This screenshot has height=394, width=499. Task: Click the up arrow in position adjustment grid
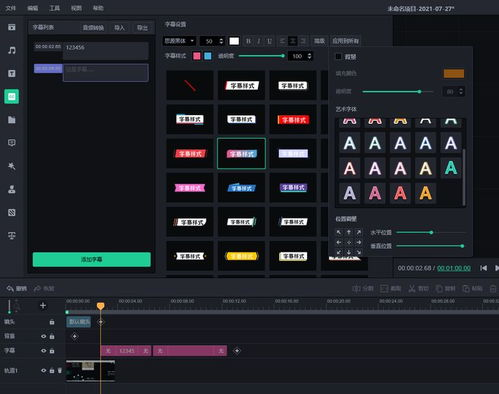[349, 232]
